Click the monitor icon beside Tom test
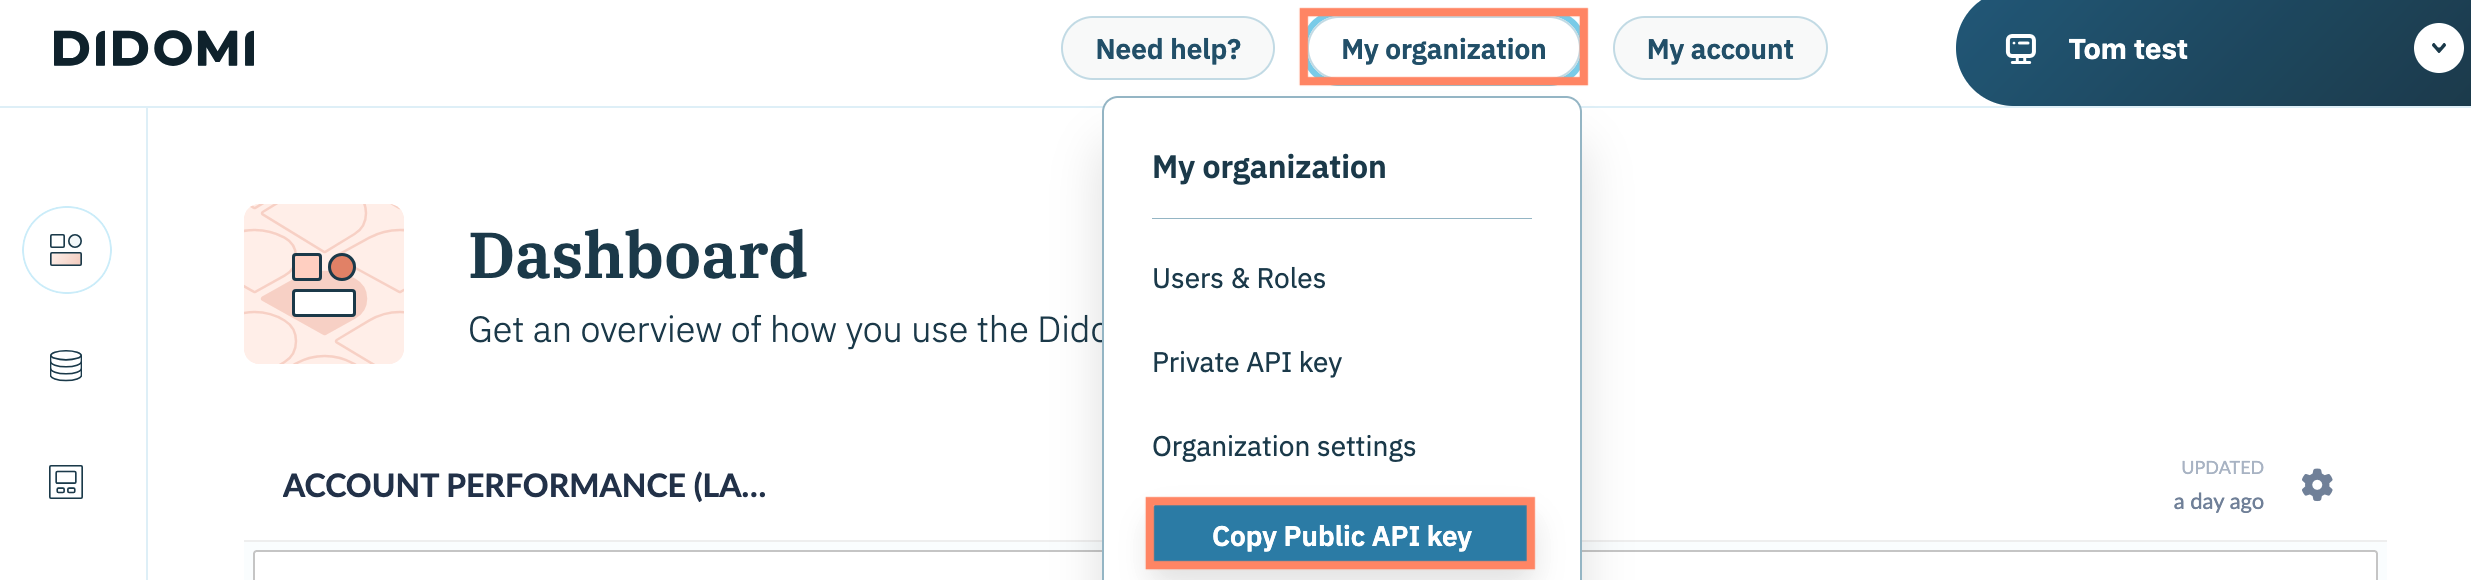 coord(2020,49)
